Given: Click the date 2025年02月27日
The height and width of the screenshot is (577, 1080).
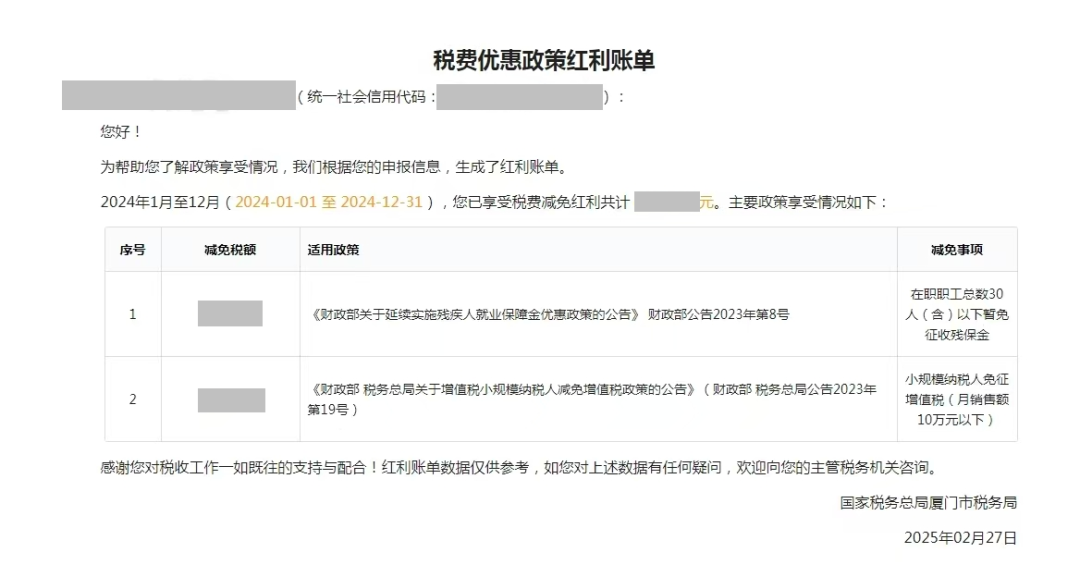Looking at the screenshot, I should tap(960, 538).
